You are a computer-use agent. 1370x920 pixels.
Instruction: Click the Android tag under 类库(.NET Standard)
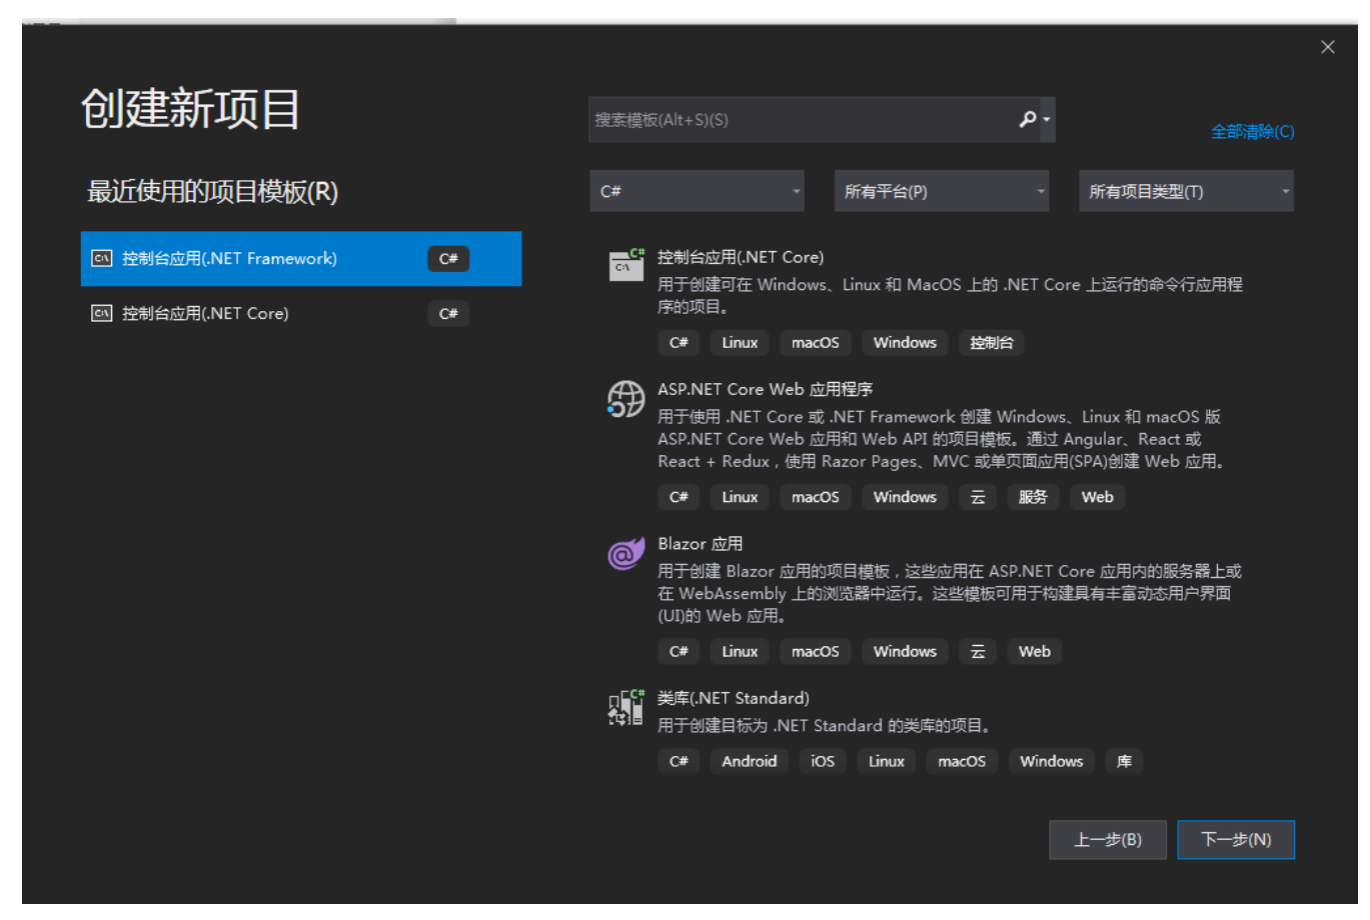(749, 762)
